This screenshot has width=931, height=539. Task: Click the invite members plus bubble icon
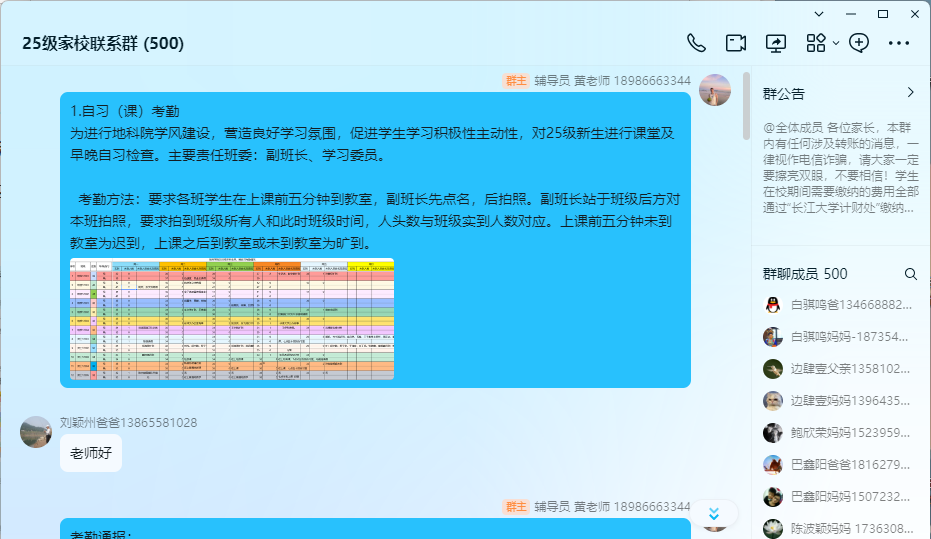click(x=859, y=43)
